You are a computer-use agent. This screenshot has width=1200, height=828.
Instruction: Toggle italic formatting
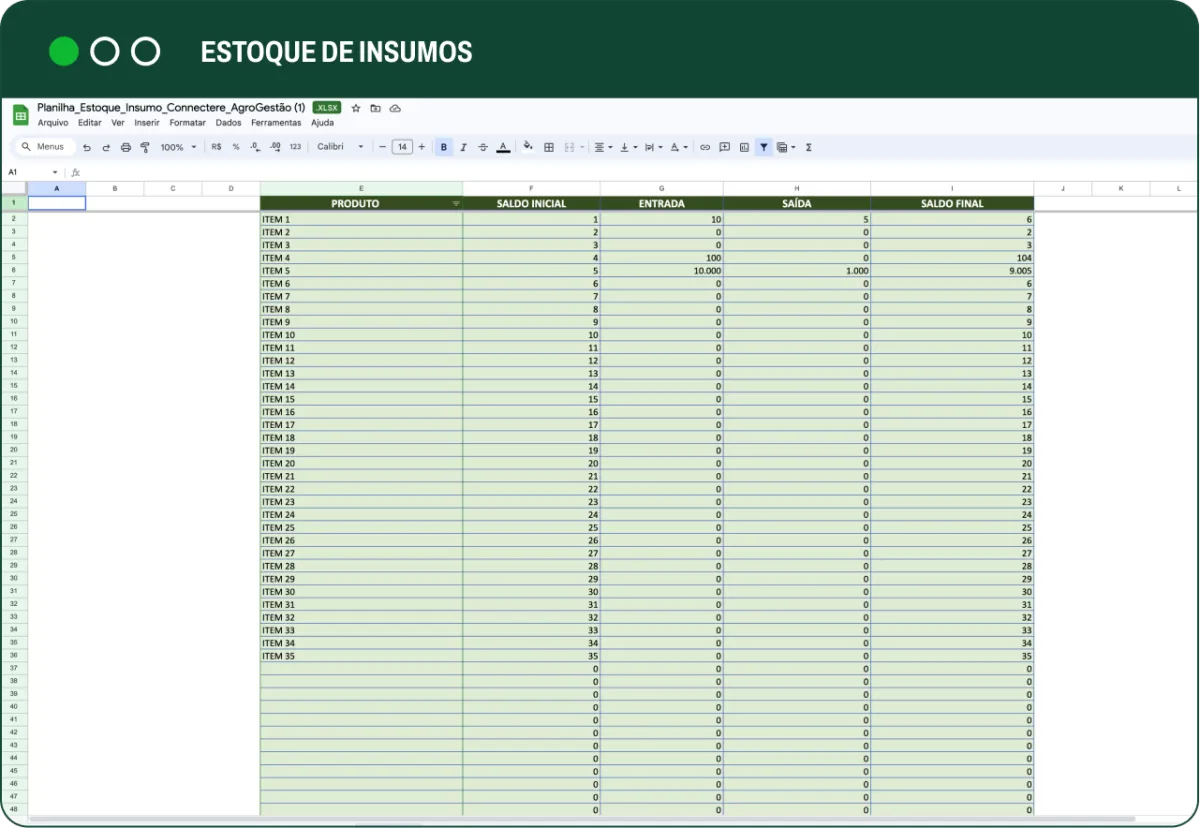pos(463,147)
